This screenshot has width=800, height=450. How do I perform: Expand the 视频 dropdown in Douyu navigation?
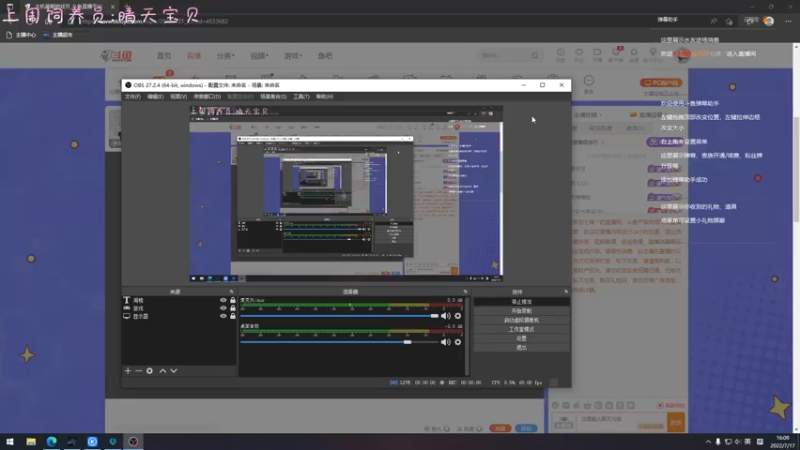259,56
